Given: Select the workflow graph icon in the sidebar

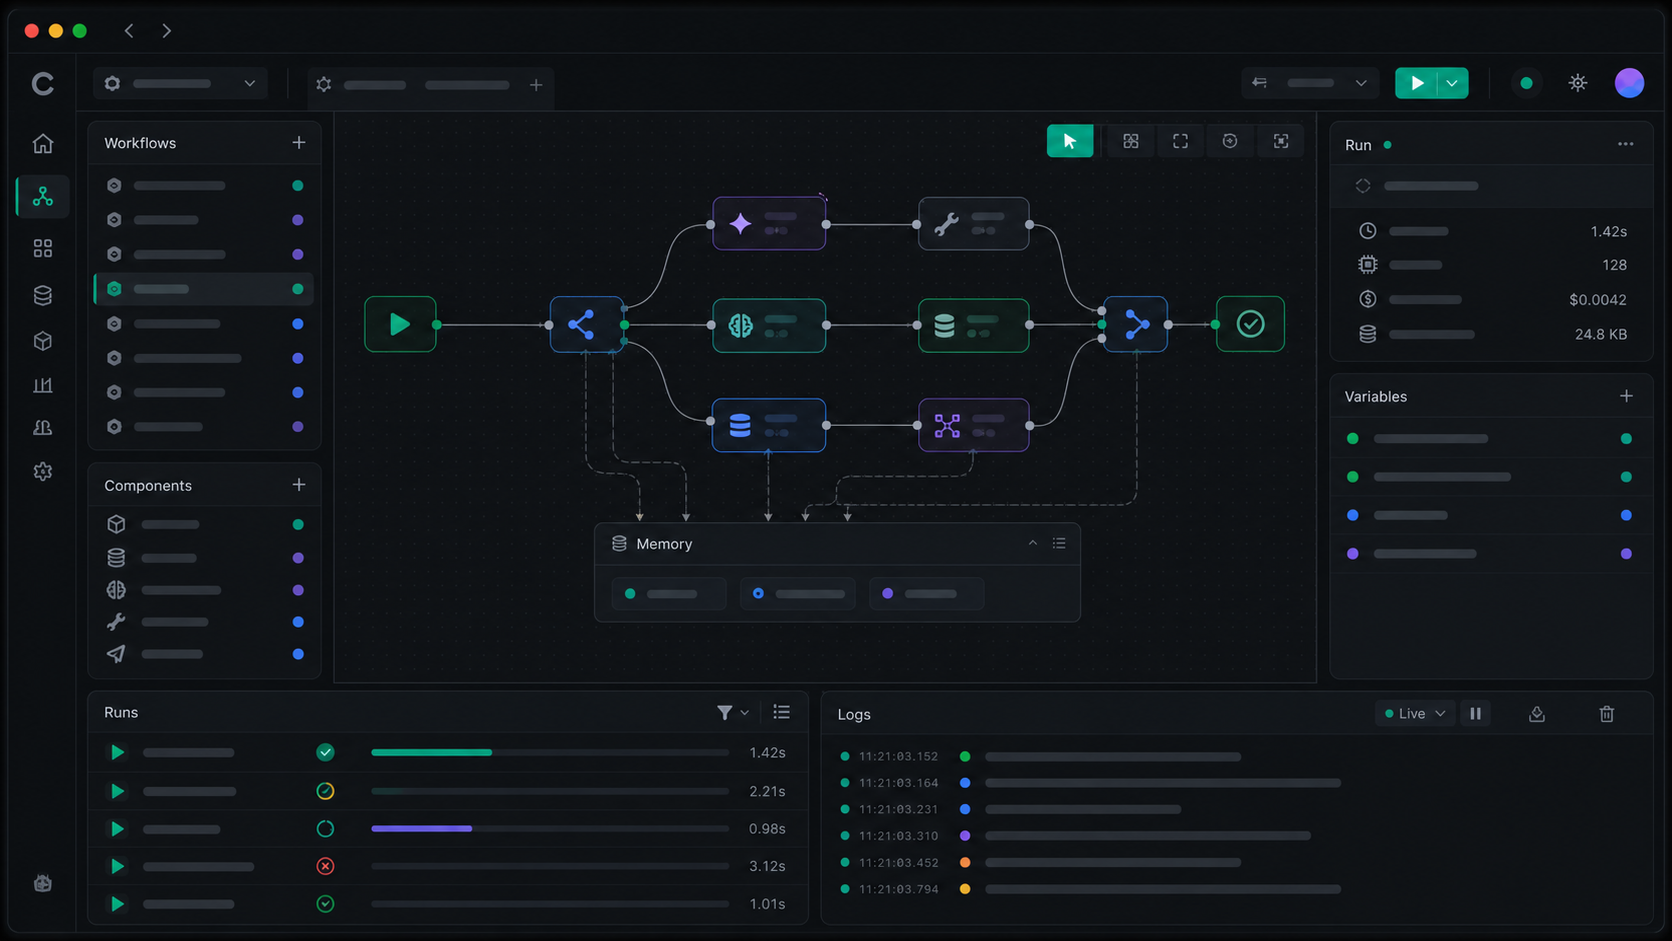Looking at the screenshot, I should point(43,196).
